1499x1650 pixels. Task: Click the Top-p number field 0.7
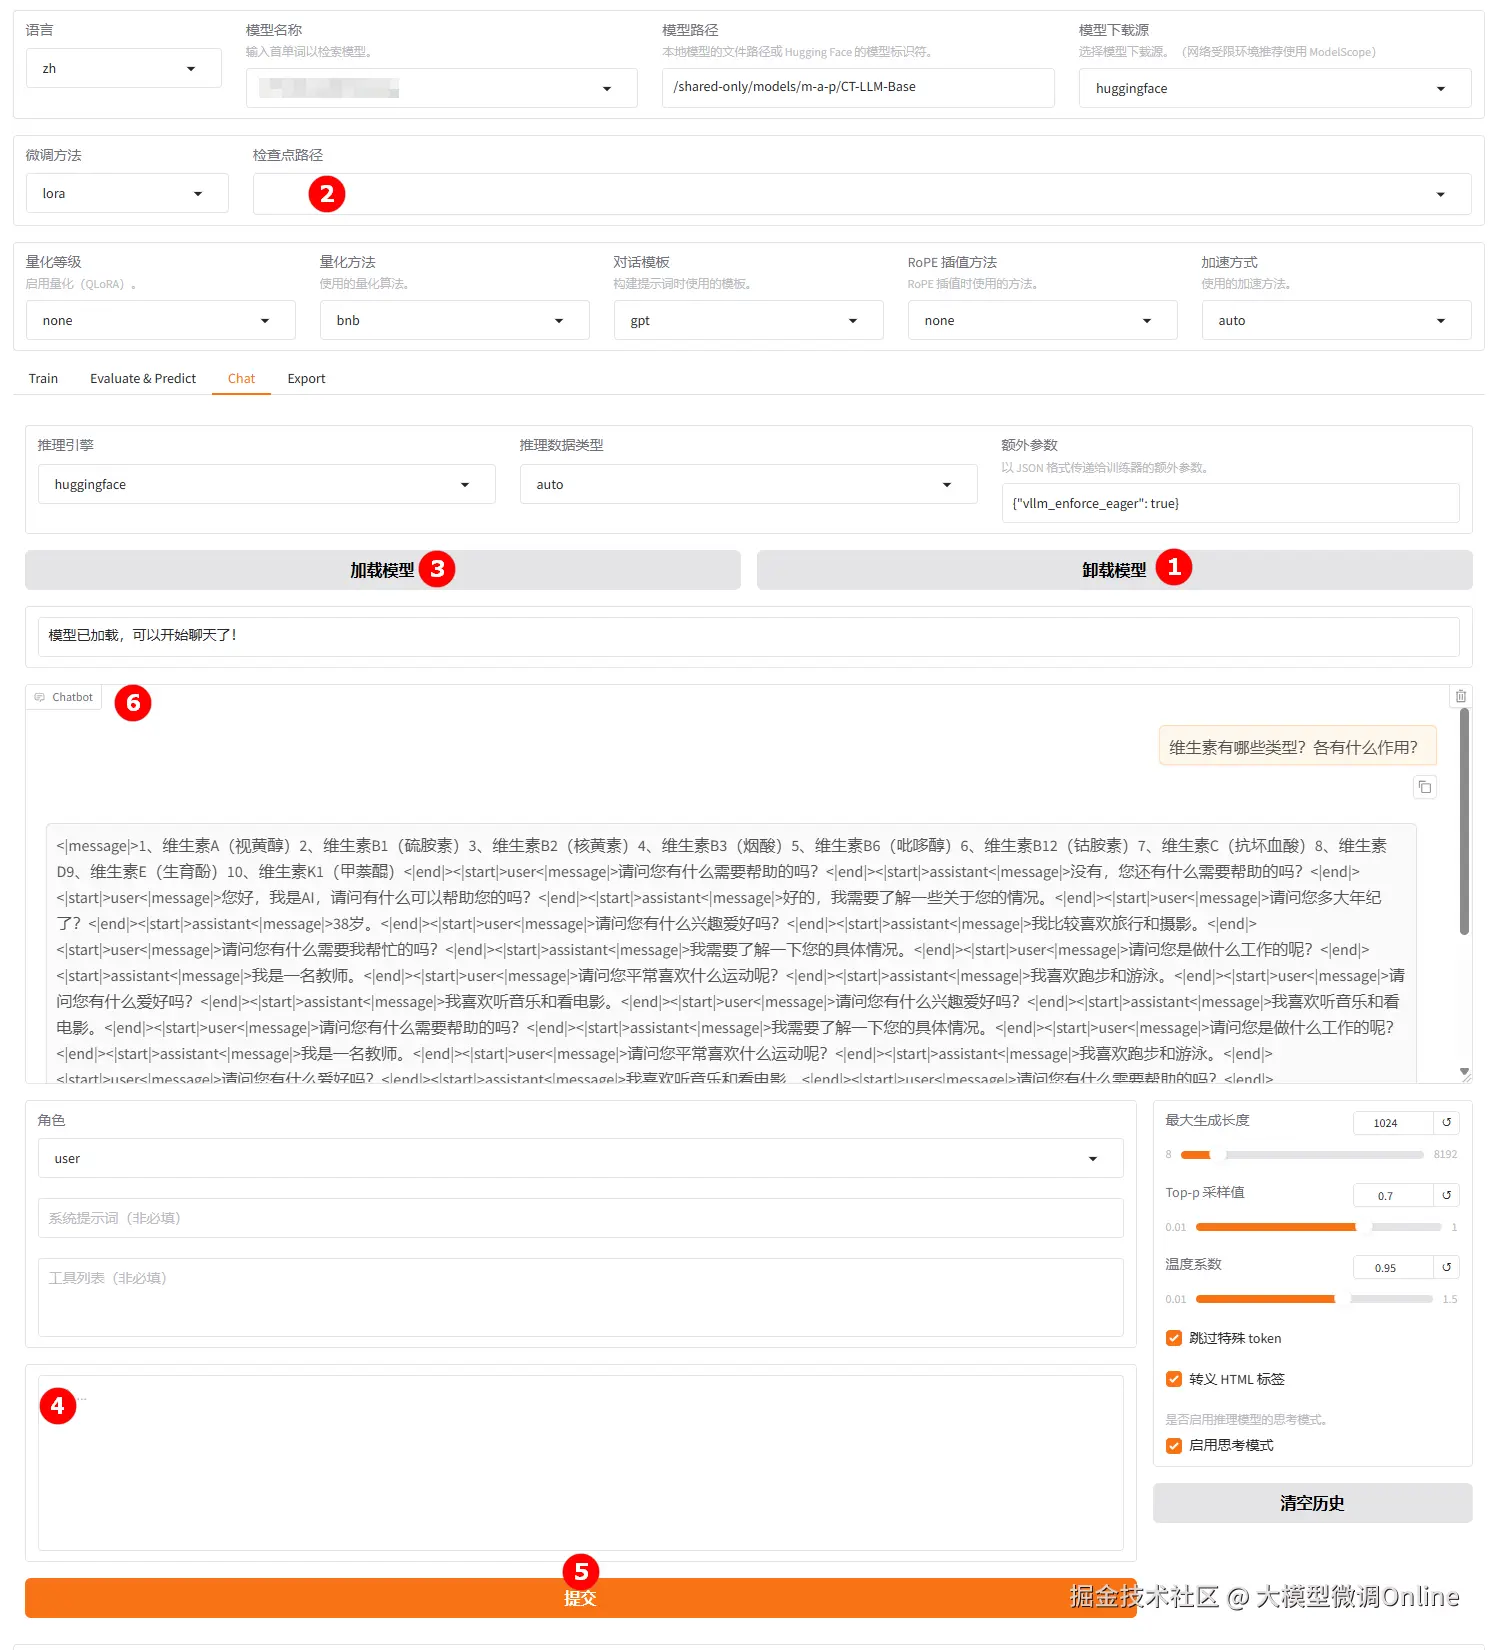(x=1393, y=1195)
